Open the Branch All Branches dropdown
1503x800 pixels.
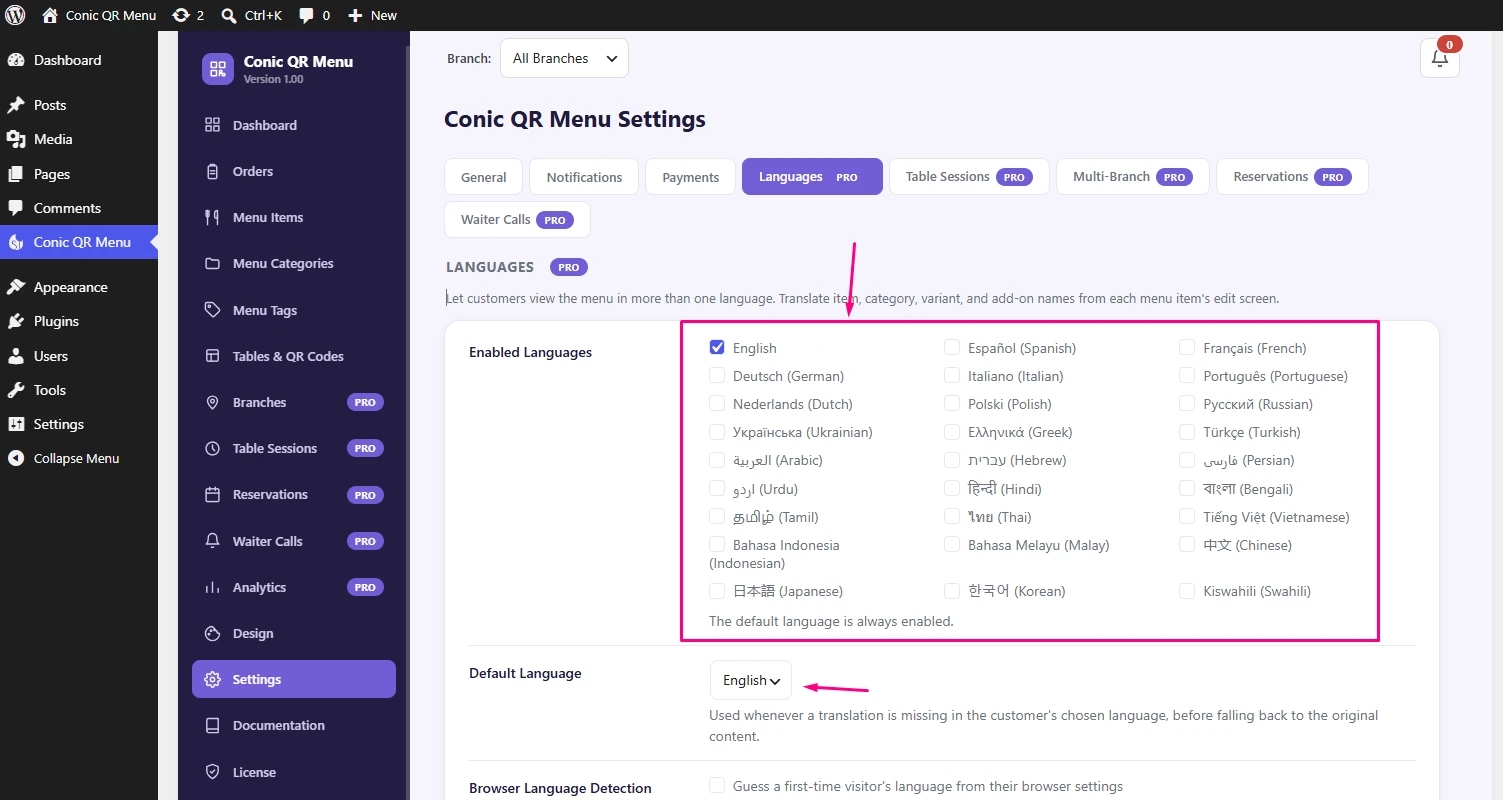[x=564, y=58]
